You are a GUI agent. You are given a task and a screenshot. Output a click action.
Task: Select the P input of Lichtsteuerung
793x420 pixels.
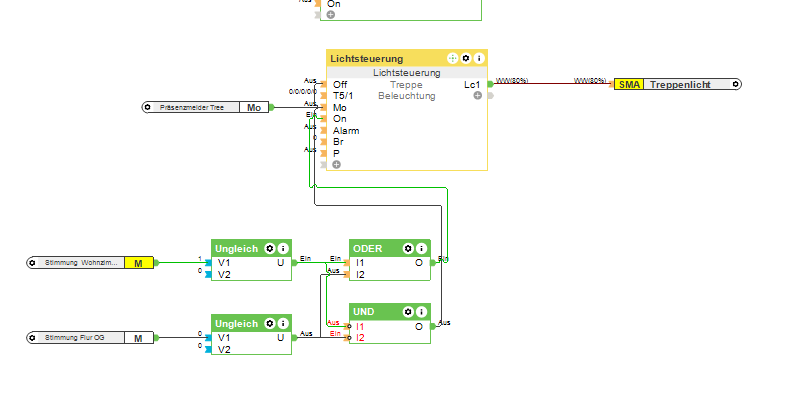pos(336,153)
